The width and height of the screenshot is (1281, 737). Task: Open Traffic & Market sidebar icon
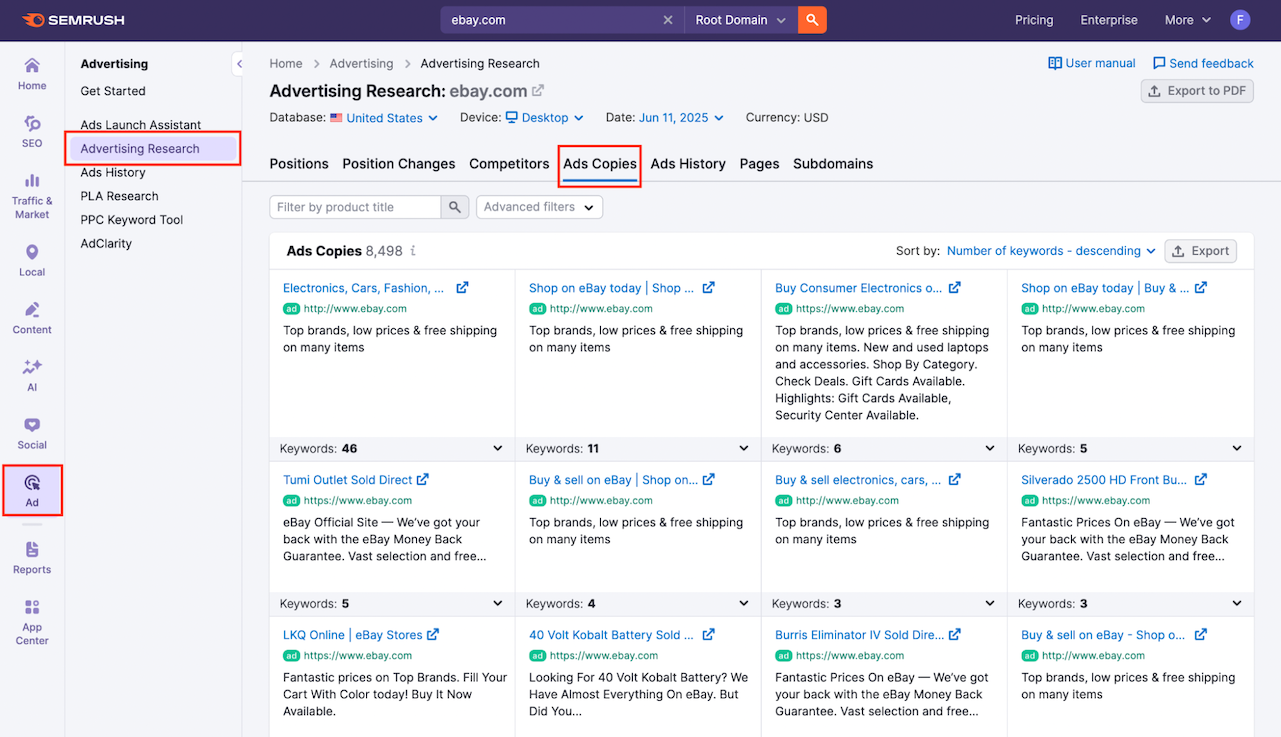pyautogui.click(x=32, y=195)
